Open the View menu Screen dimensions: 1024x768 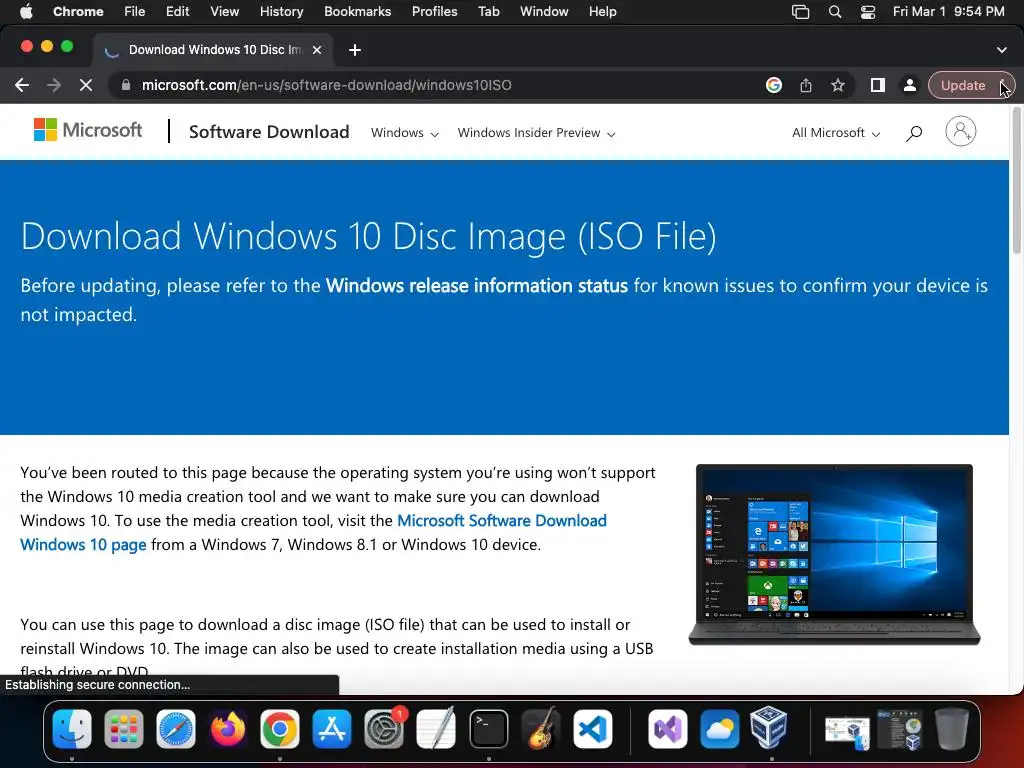coord(224,12)
